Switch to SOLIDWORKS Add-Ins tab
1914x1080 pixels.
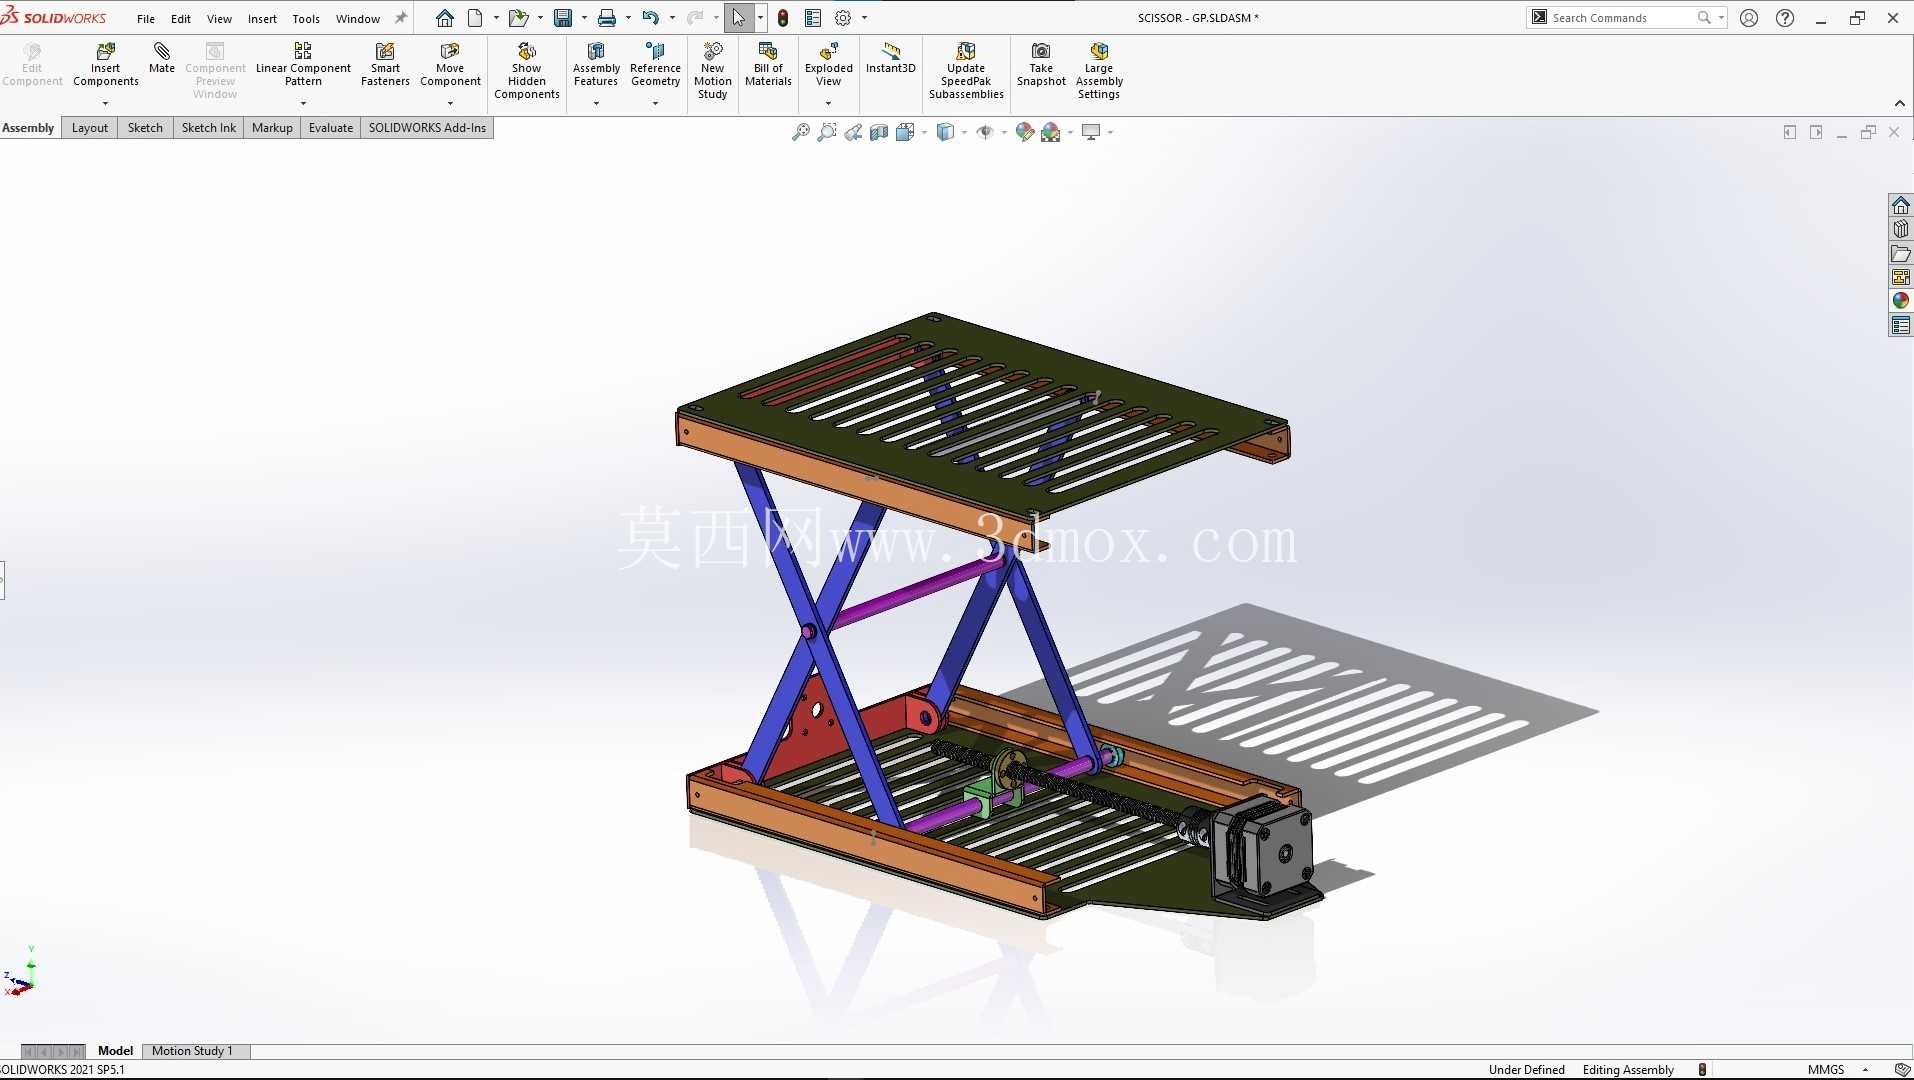(427, 128)
